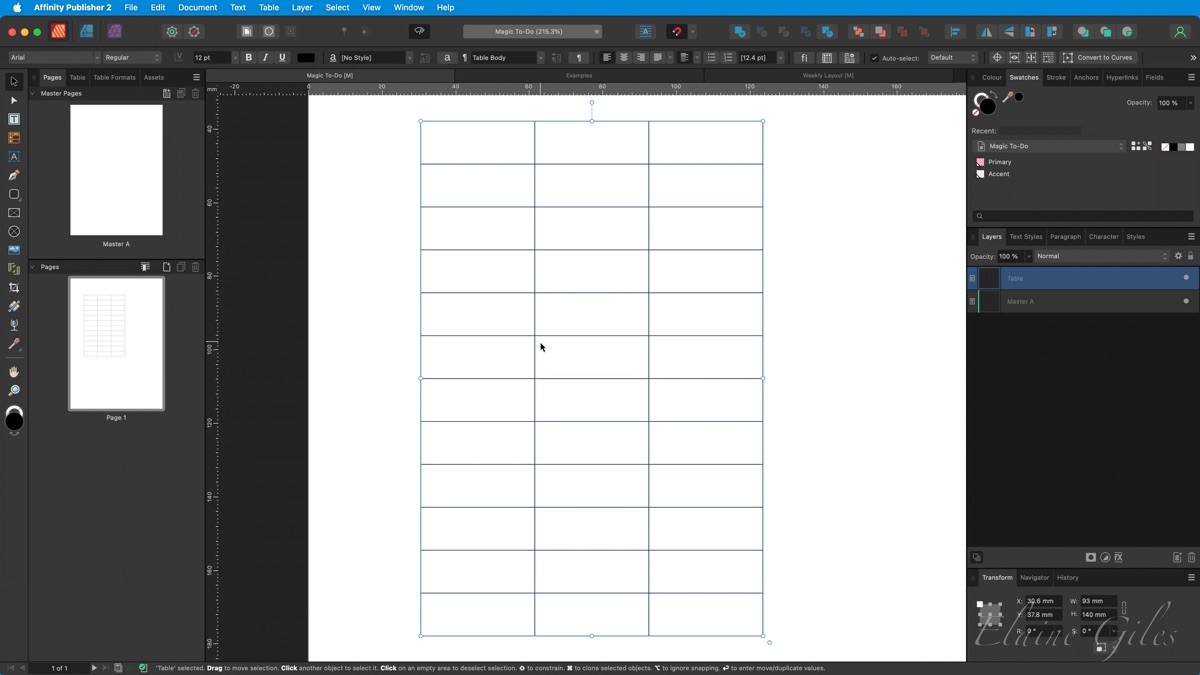Open the character style dropdown [No Style]
Screen dimensions: 1200x675
(376, 58)
